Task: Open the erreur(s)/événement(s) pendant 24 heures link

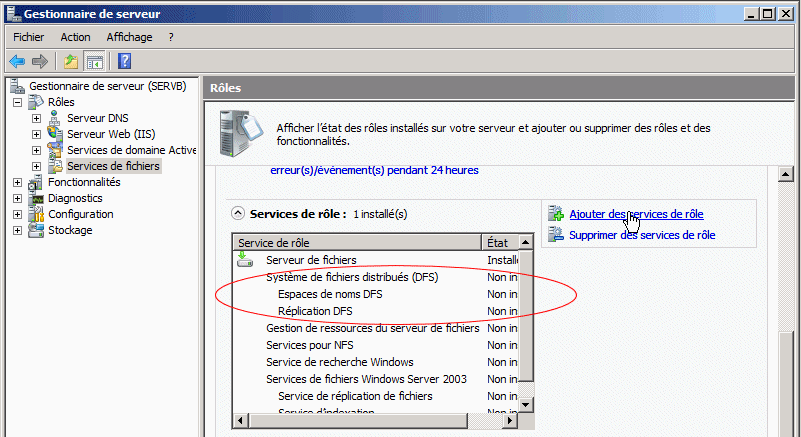Action: 374,170
